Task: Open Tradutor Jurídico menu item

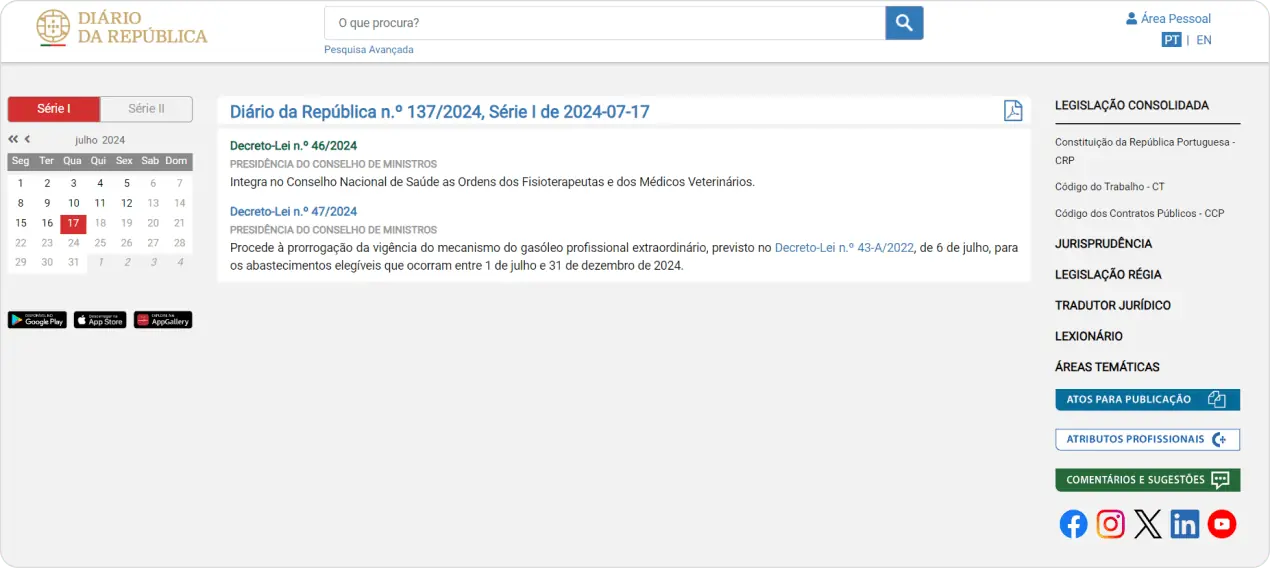Action: pos(1113,306)
